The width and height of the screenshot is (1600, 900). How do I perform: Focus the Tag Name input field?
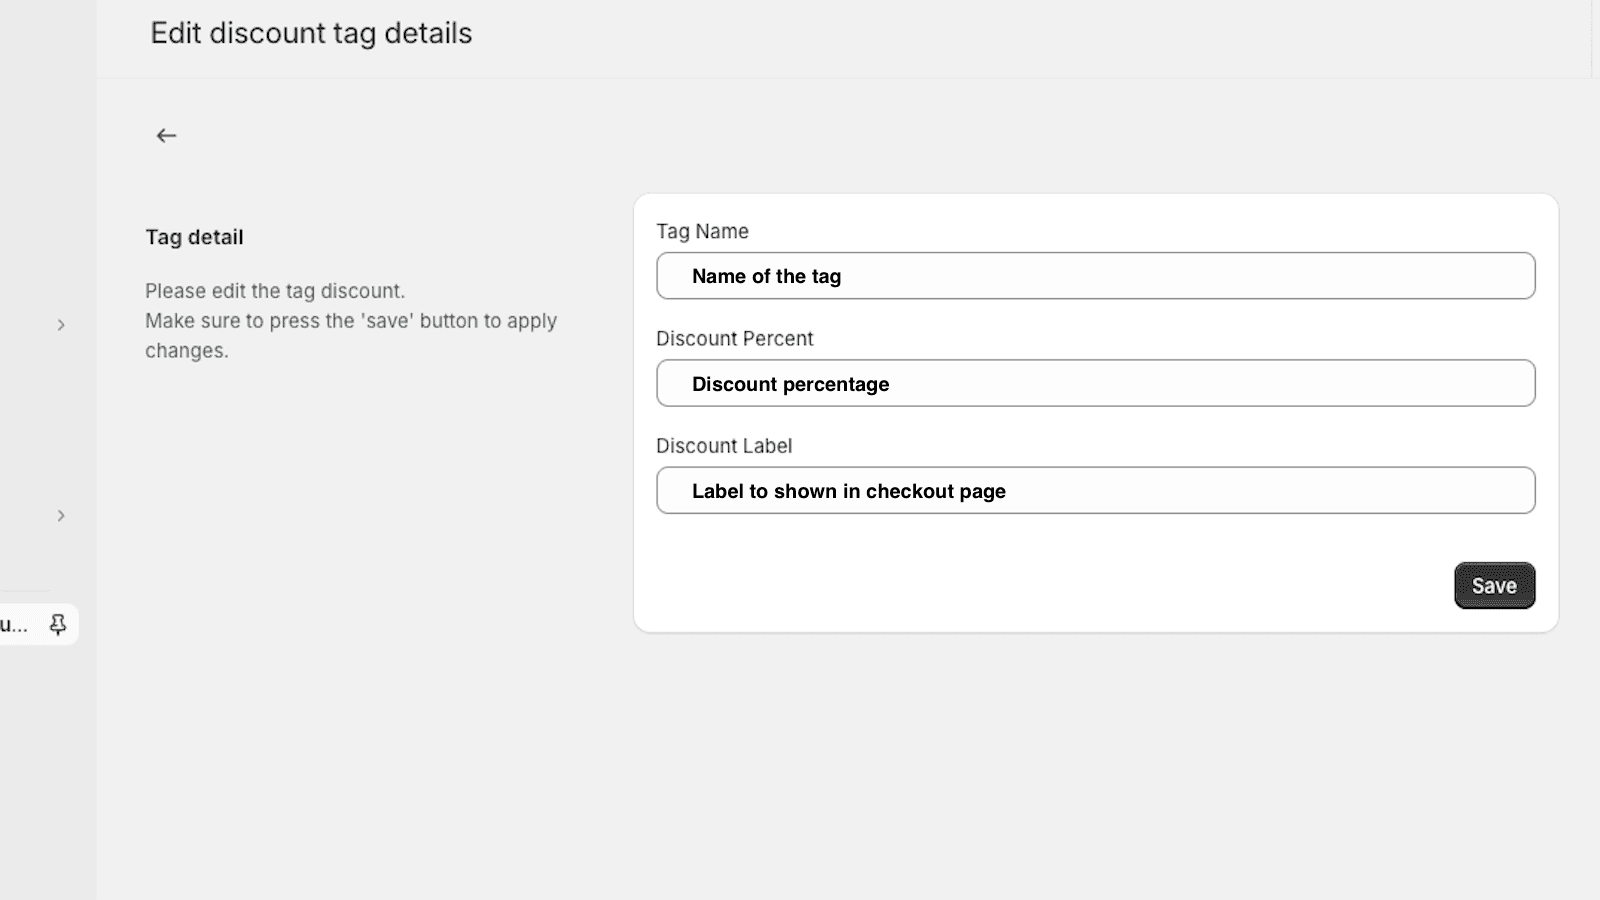point(1095,276)
